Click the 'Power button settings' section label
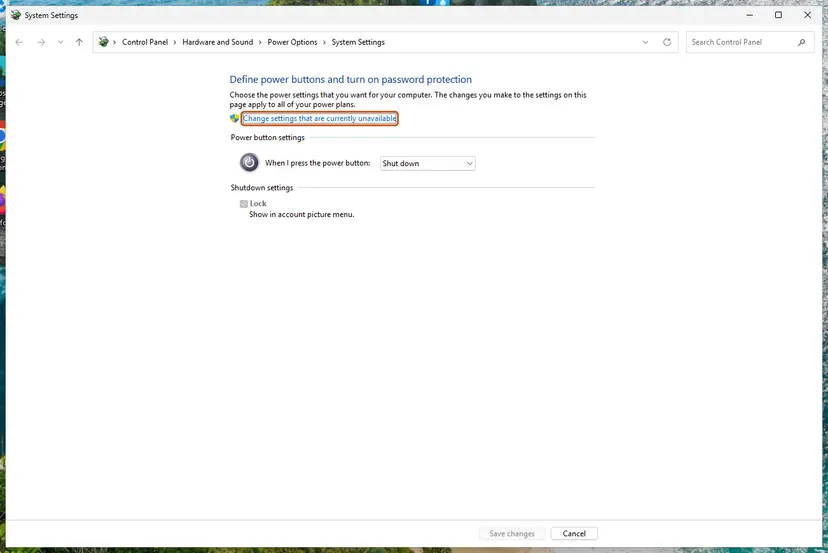The width and height of the screenshot is (828, 553). click(x=268, y=137)
